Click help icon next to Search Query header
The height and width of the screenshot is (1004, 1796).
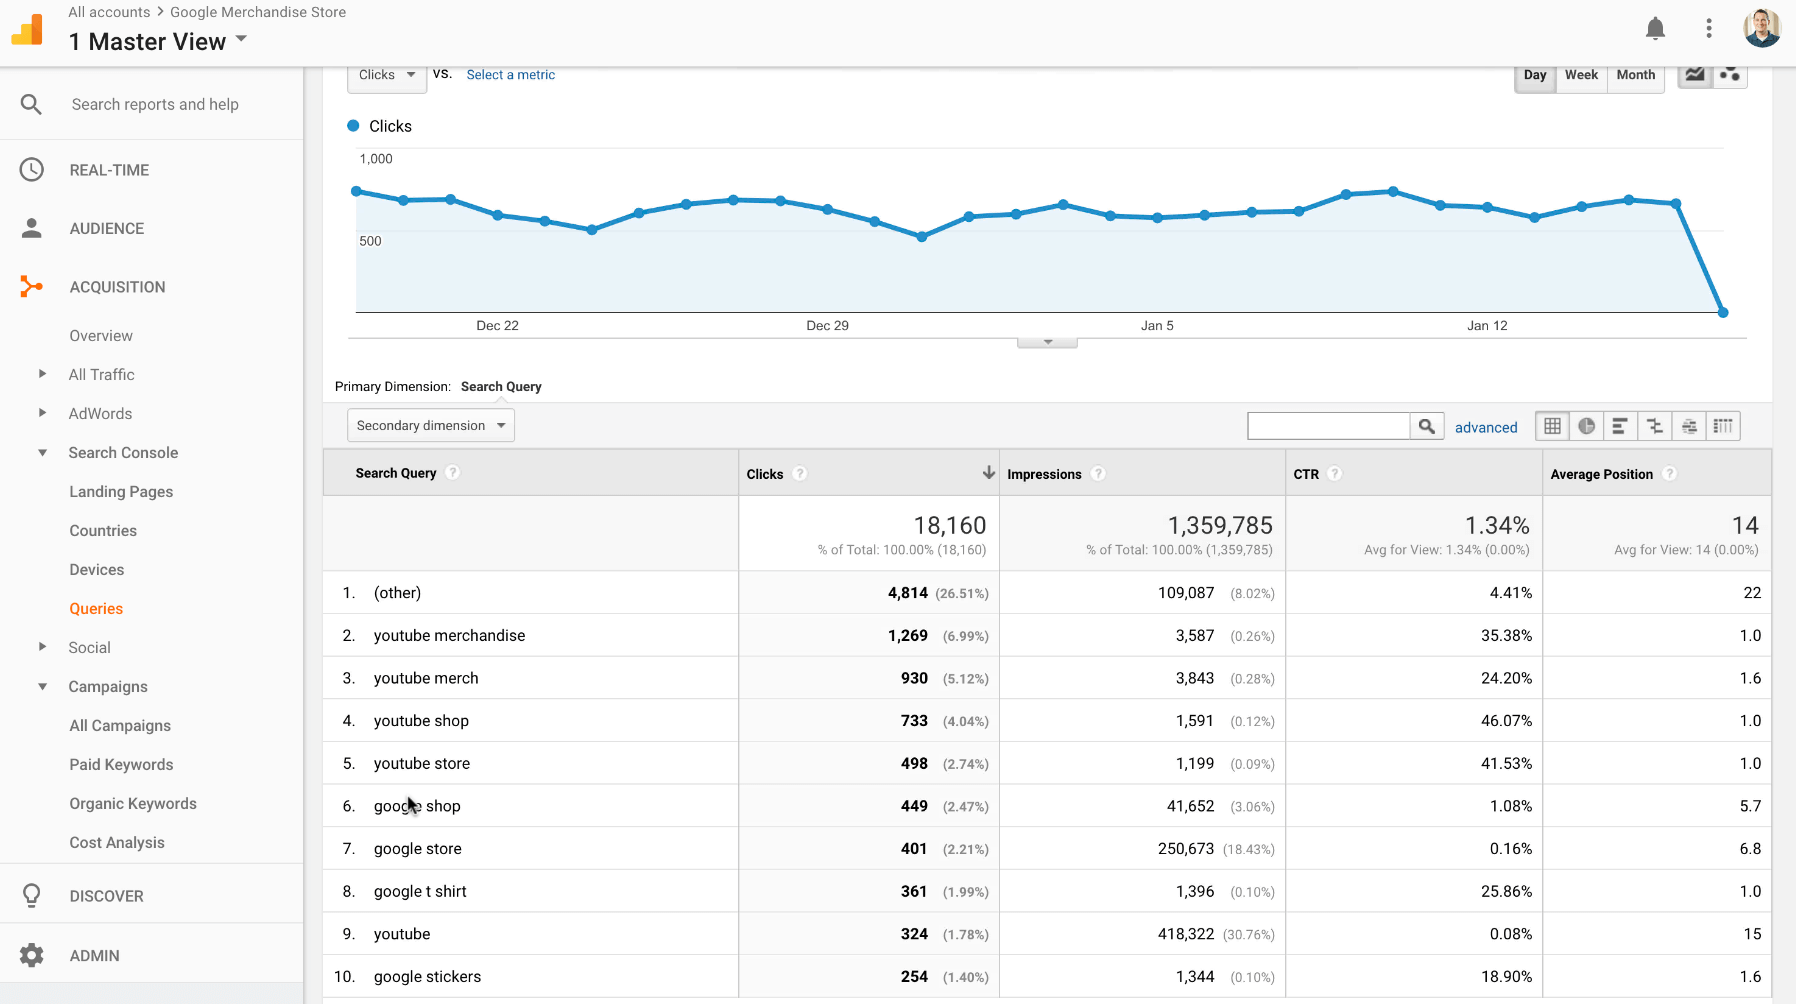(453, 472)
